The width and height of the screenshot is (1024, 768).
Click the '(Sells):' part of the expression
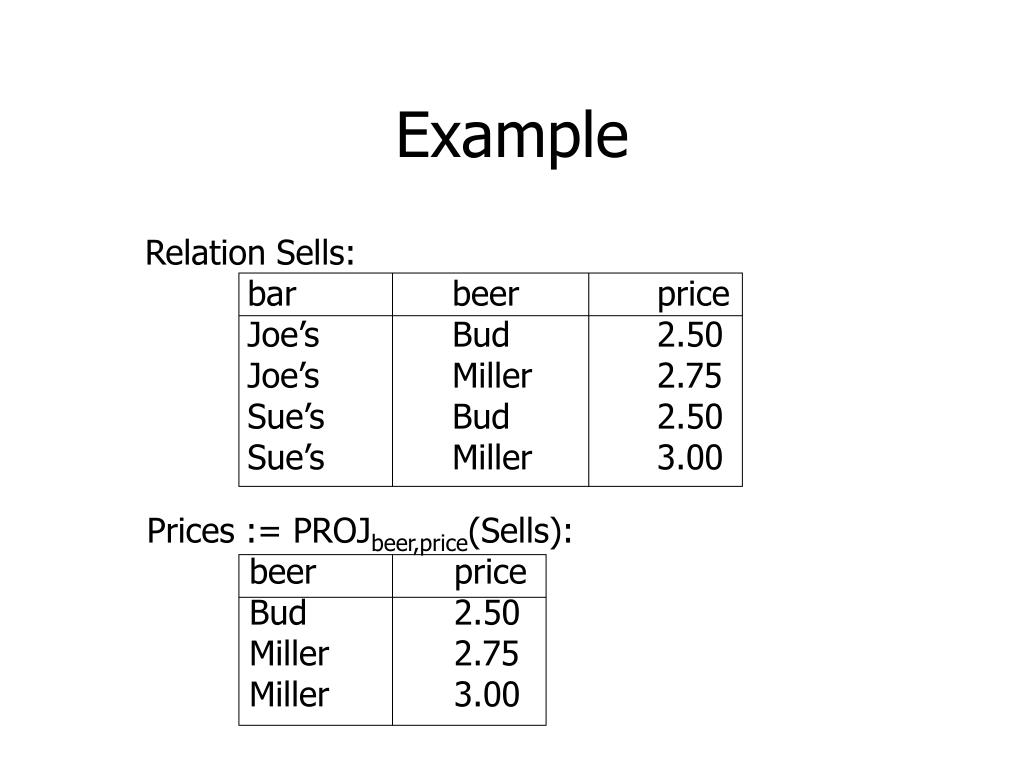[x=520, y=531]
